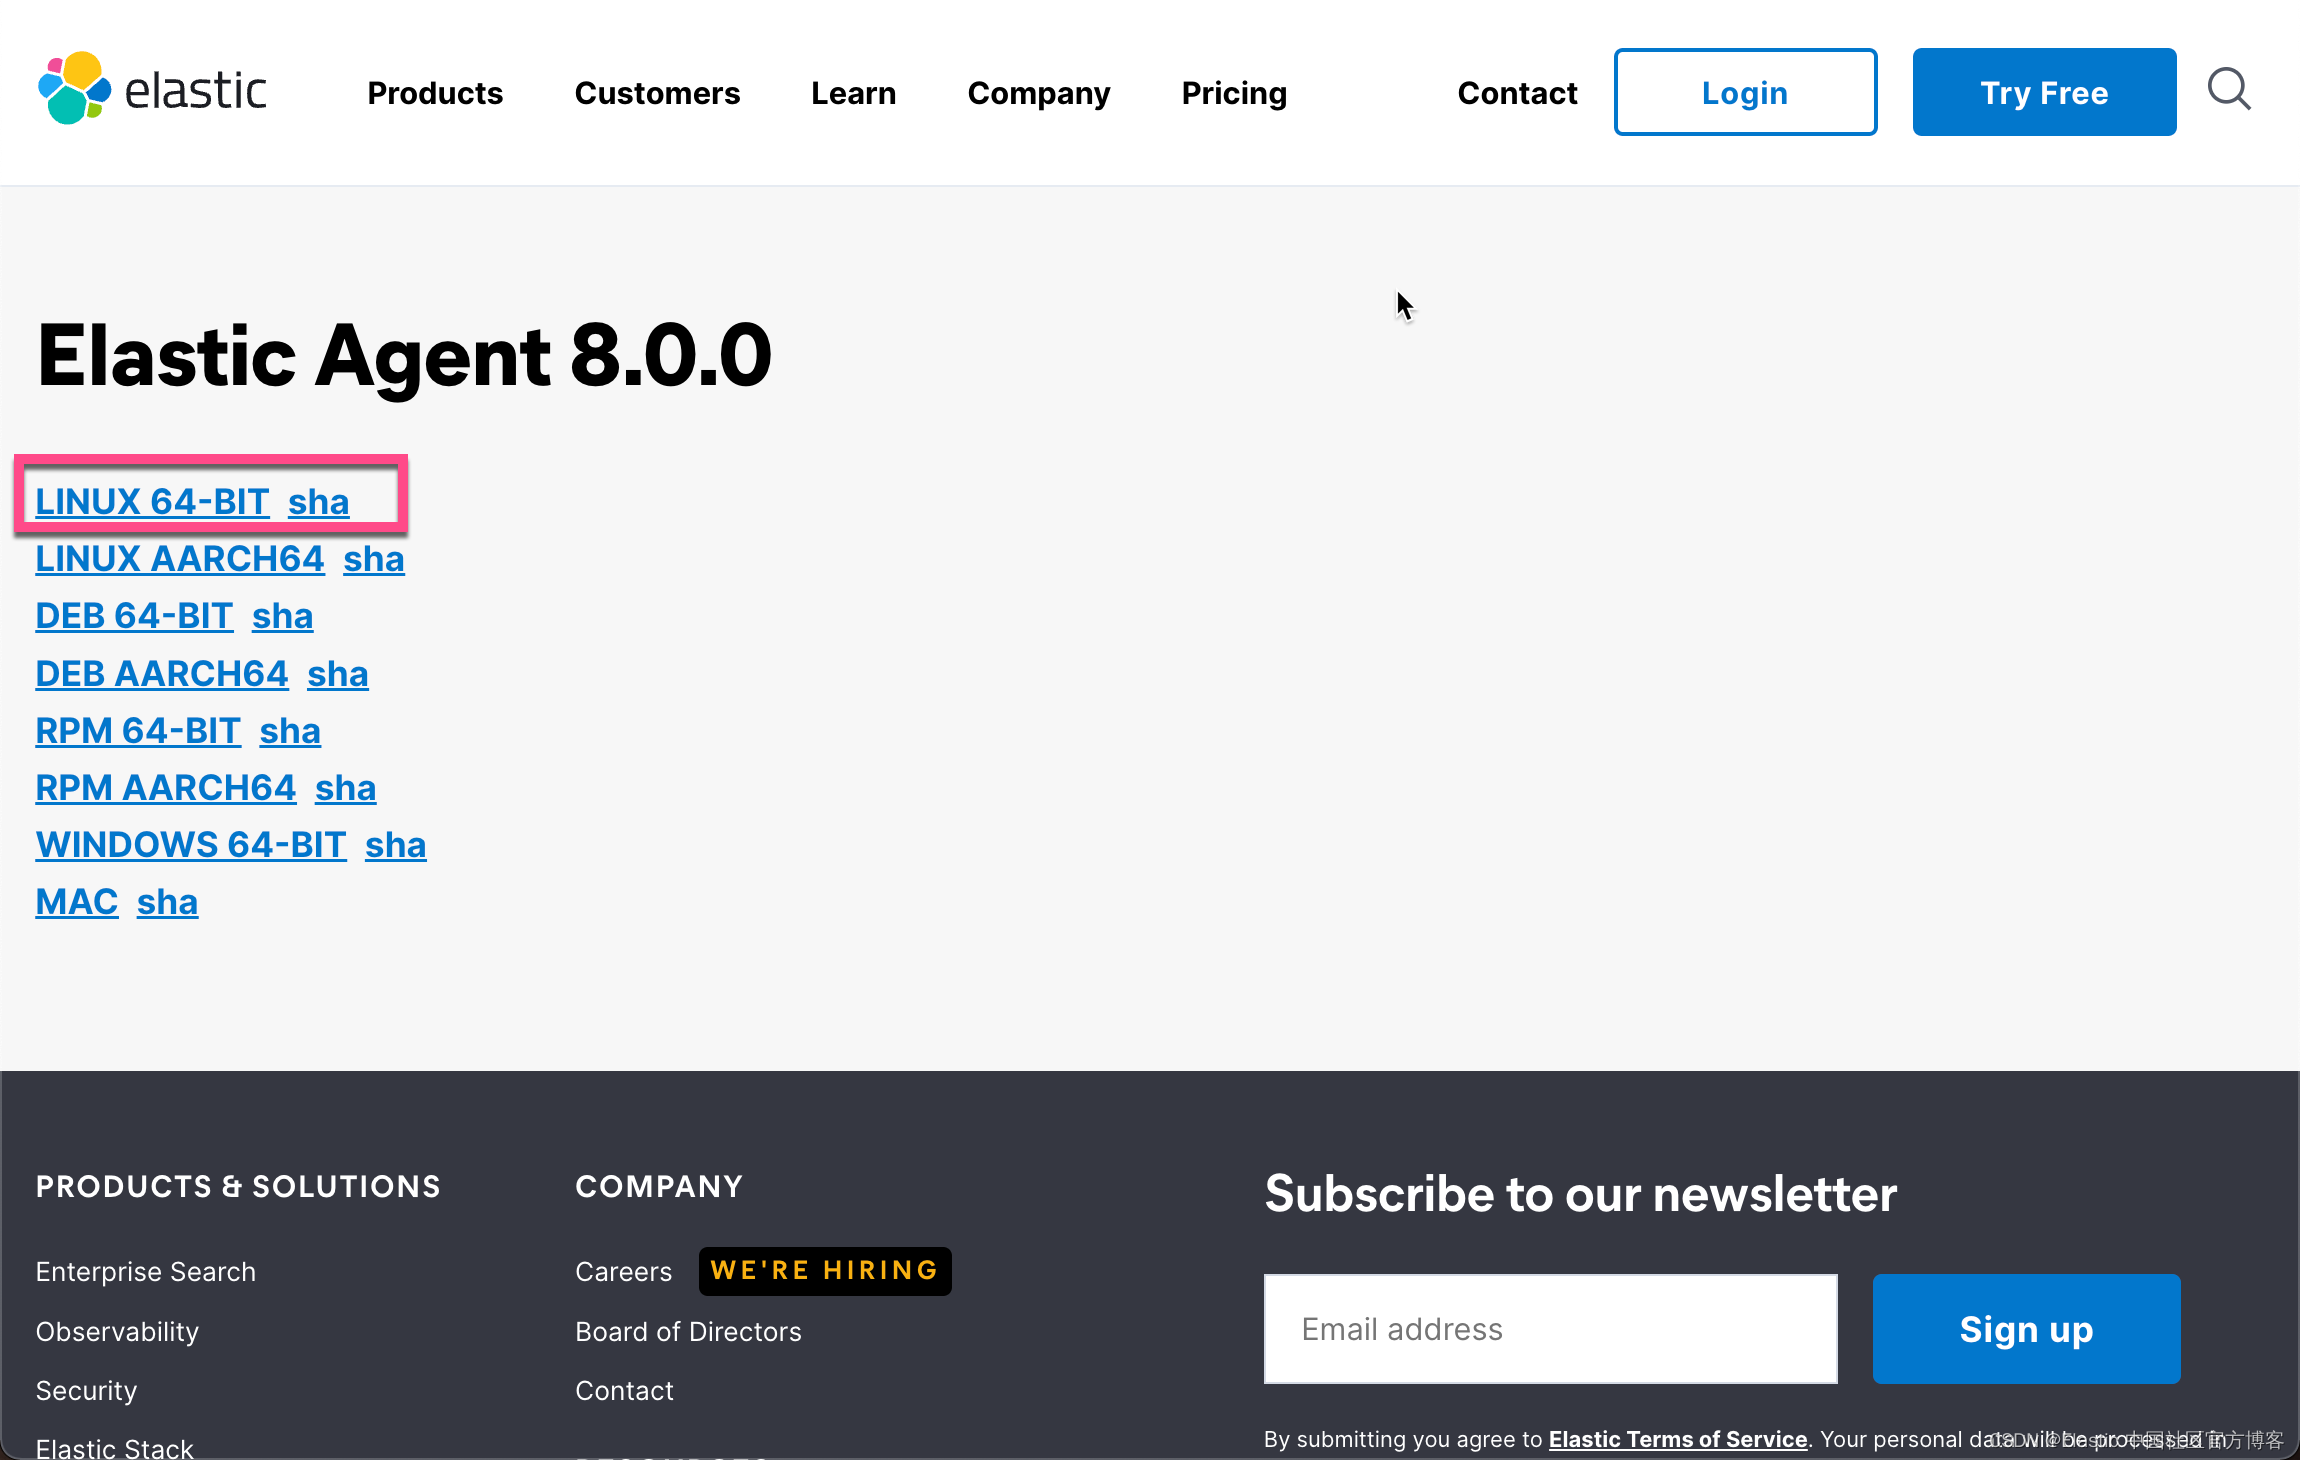Open the Learn menu

click(x=853, y=92)
